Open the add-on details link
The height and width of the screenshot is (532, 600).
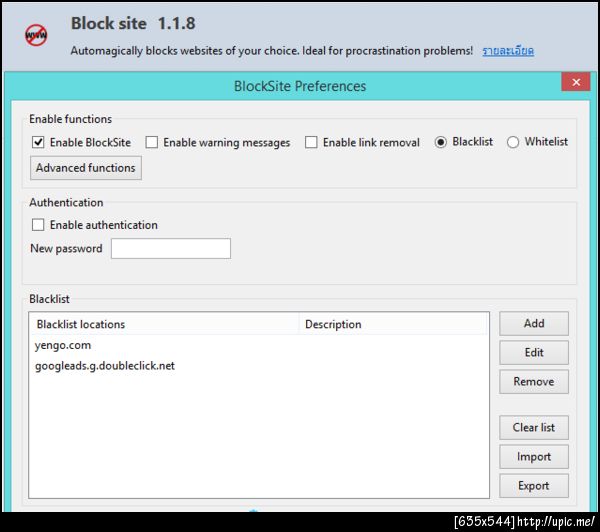508,50
